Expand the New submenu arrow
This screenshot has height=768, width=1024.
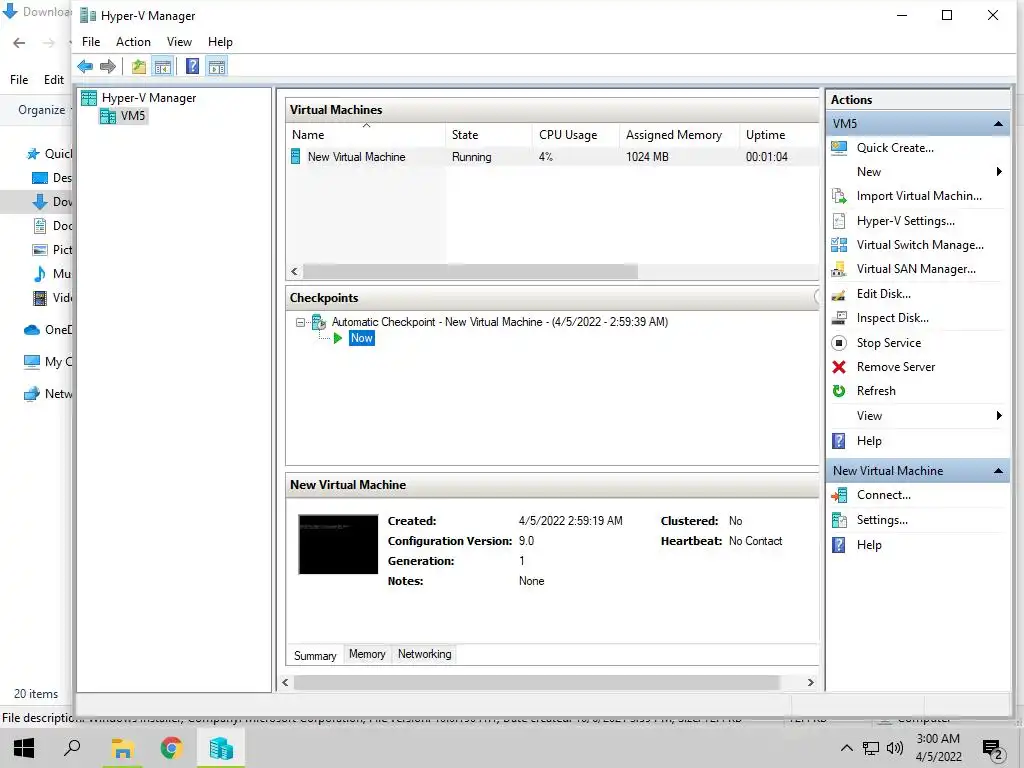pos(999,172)
